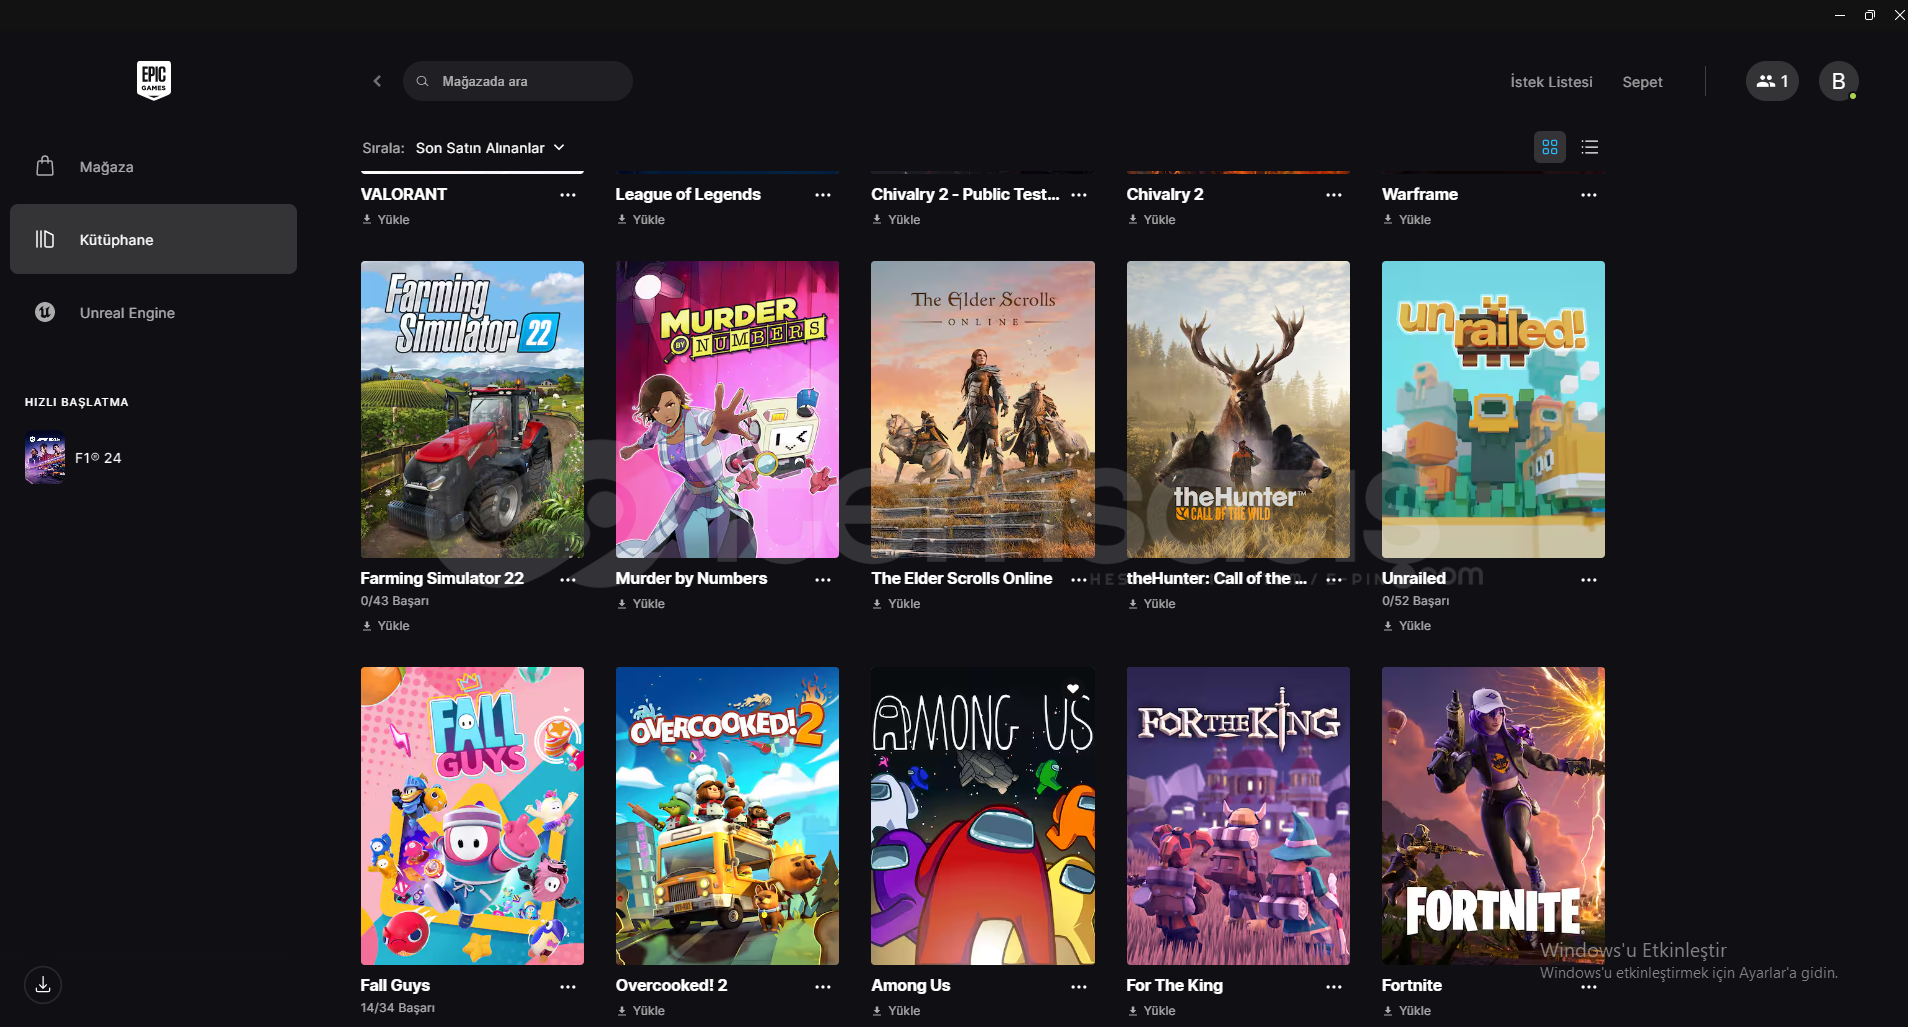The width and height of the screenshot is (1908, 1027).
Task: Open the friends list icon
Action: click(1772, 81)
